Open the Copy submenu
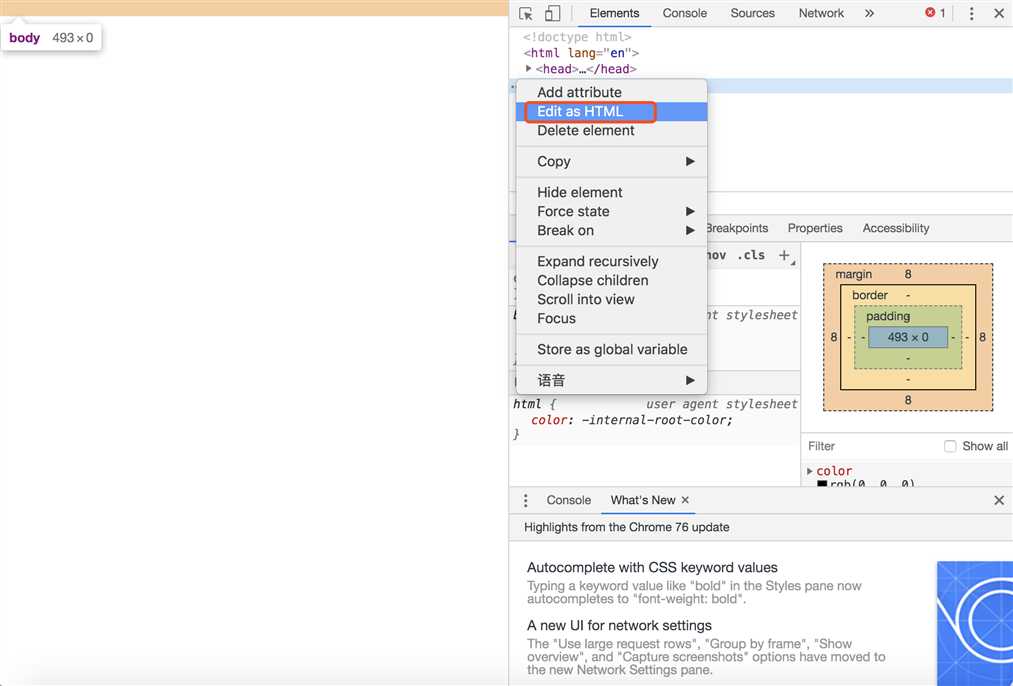The height and width of the screenshot is (686, 1013). 611,161
